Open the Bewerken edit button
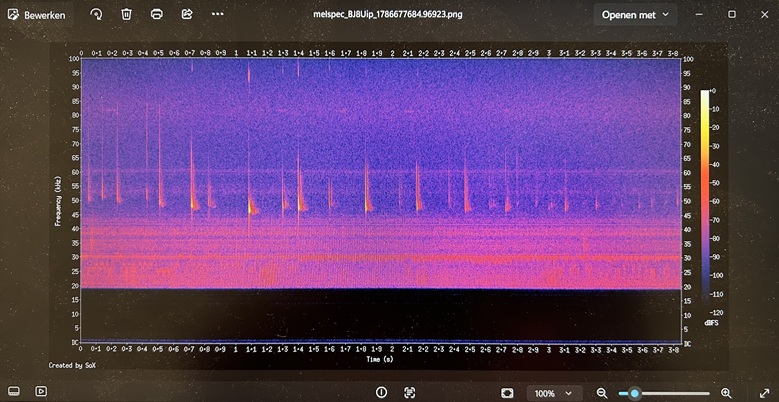Screen dimensions: 779x402 (36, 15)
